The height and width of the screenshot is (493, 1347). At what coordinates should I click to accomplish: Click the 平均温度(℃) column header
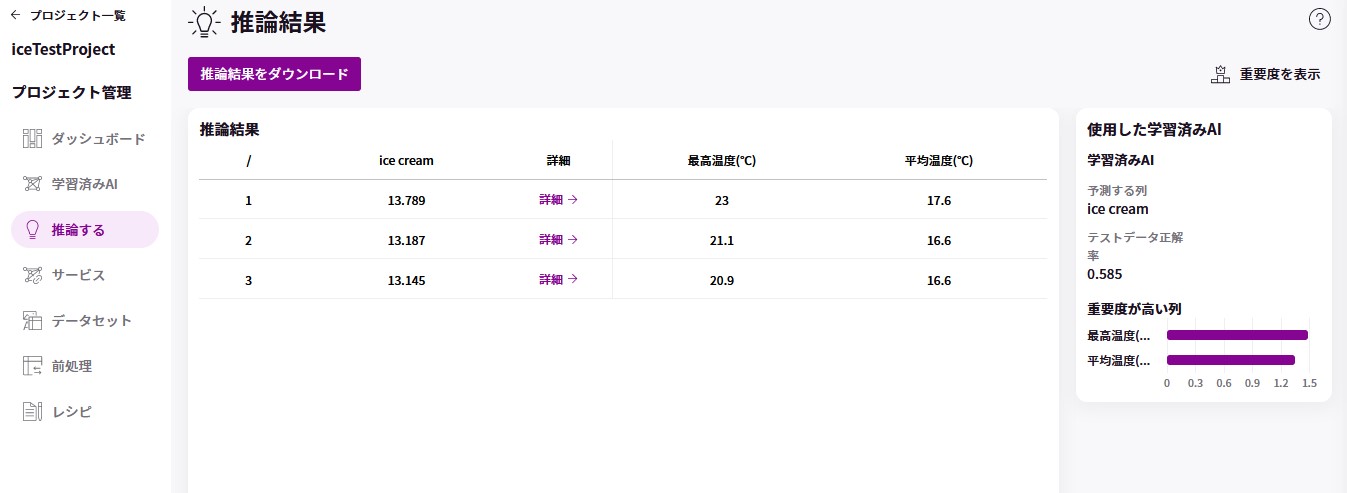pyautogui.click(x=939, y=160)
